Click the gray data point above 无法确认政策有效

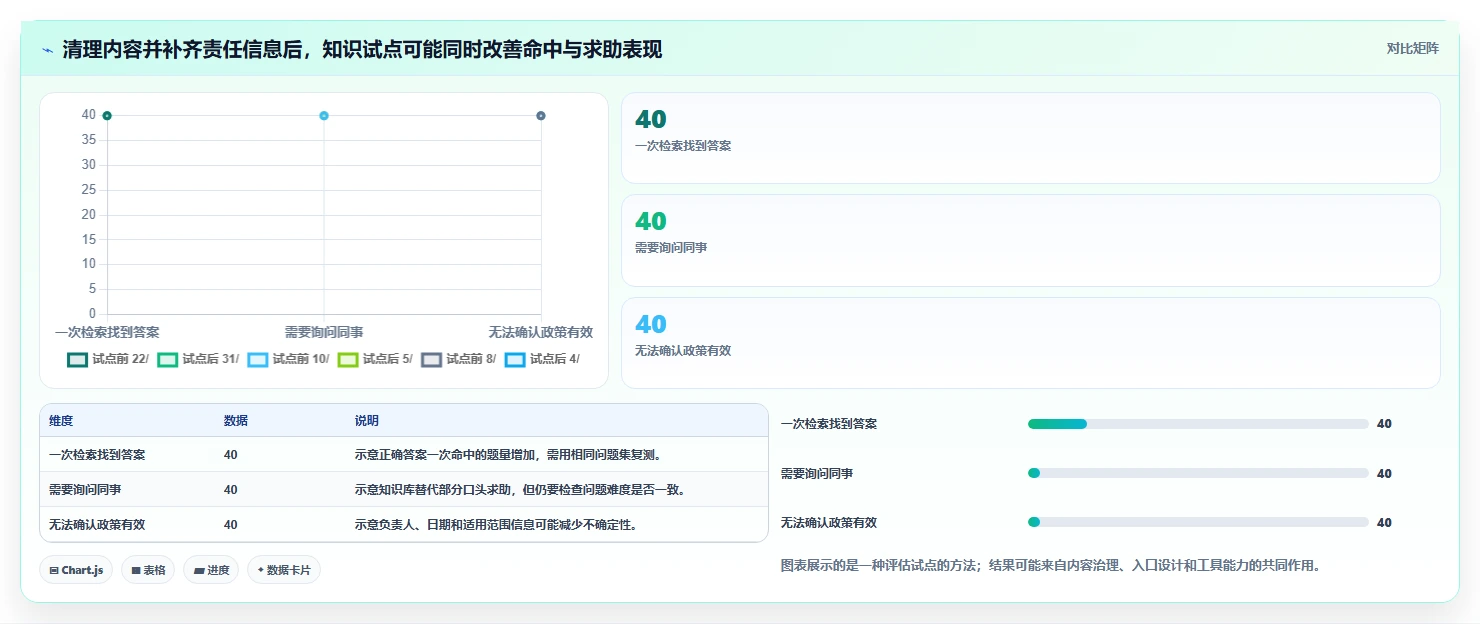coord(541,116)
